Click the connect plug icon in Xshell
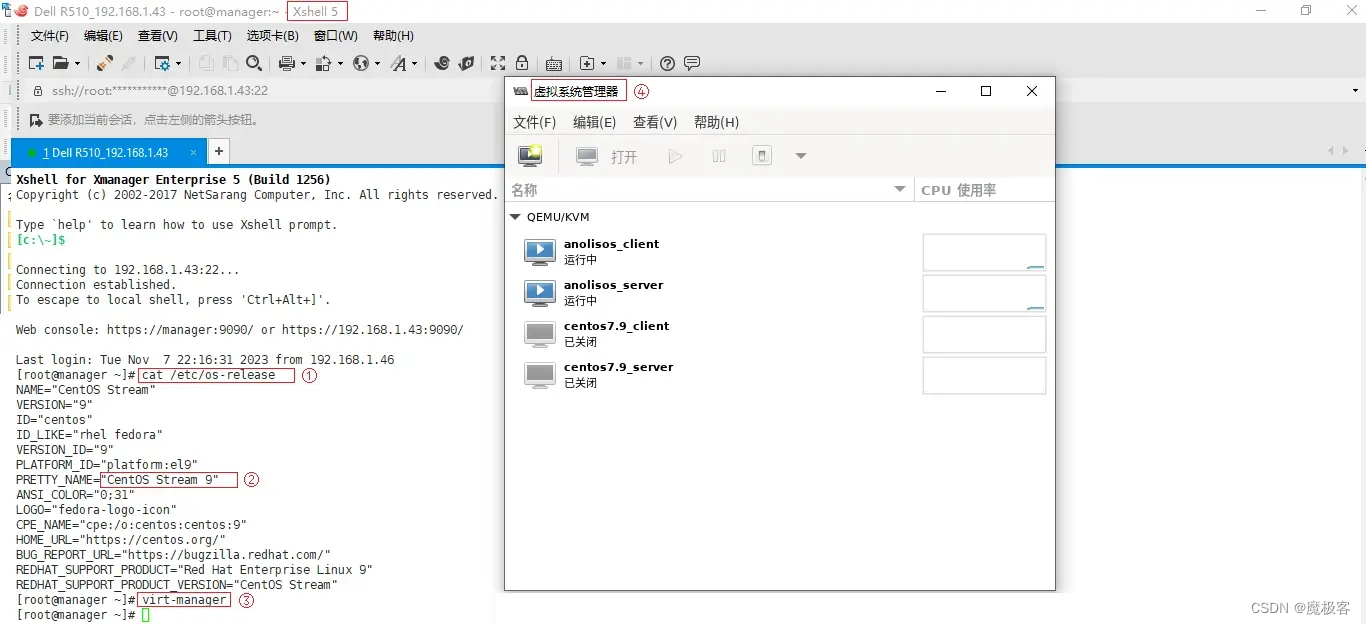The width and height of the screenshot is (1366, 624). tap(104, 63)
